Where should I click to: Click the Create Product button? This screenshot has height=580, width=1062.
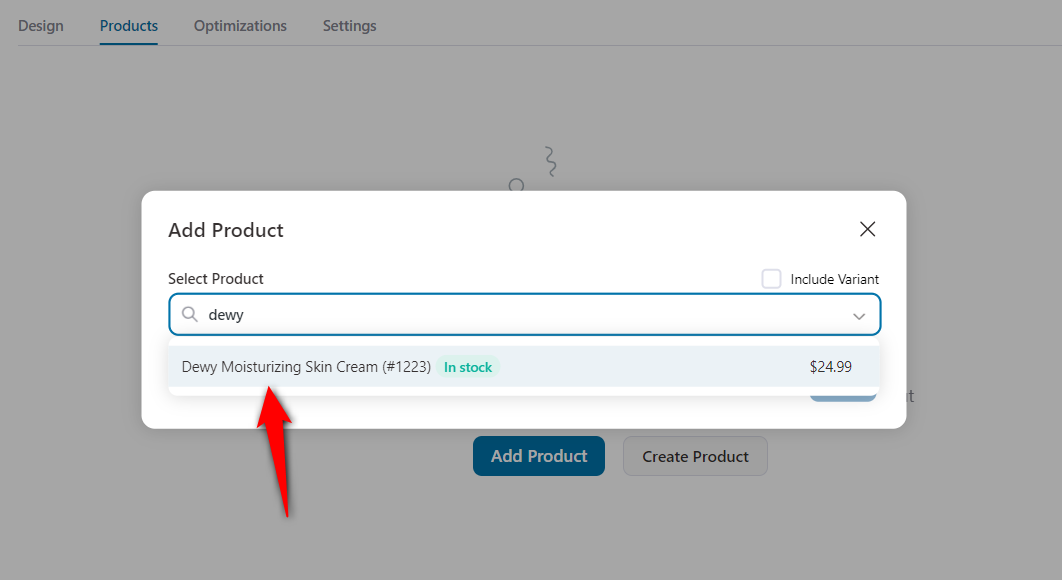pyautogui.click(x=696, y=456)
